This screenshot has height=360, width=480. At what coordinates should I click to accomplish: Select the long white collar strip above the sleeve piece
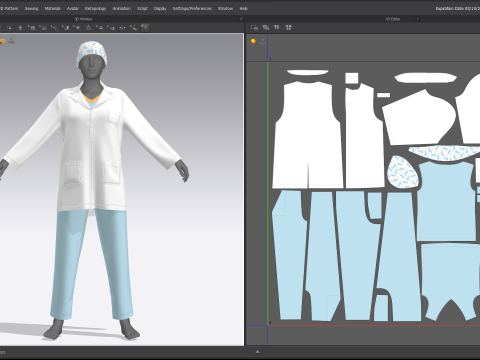coord(425,78)
